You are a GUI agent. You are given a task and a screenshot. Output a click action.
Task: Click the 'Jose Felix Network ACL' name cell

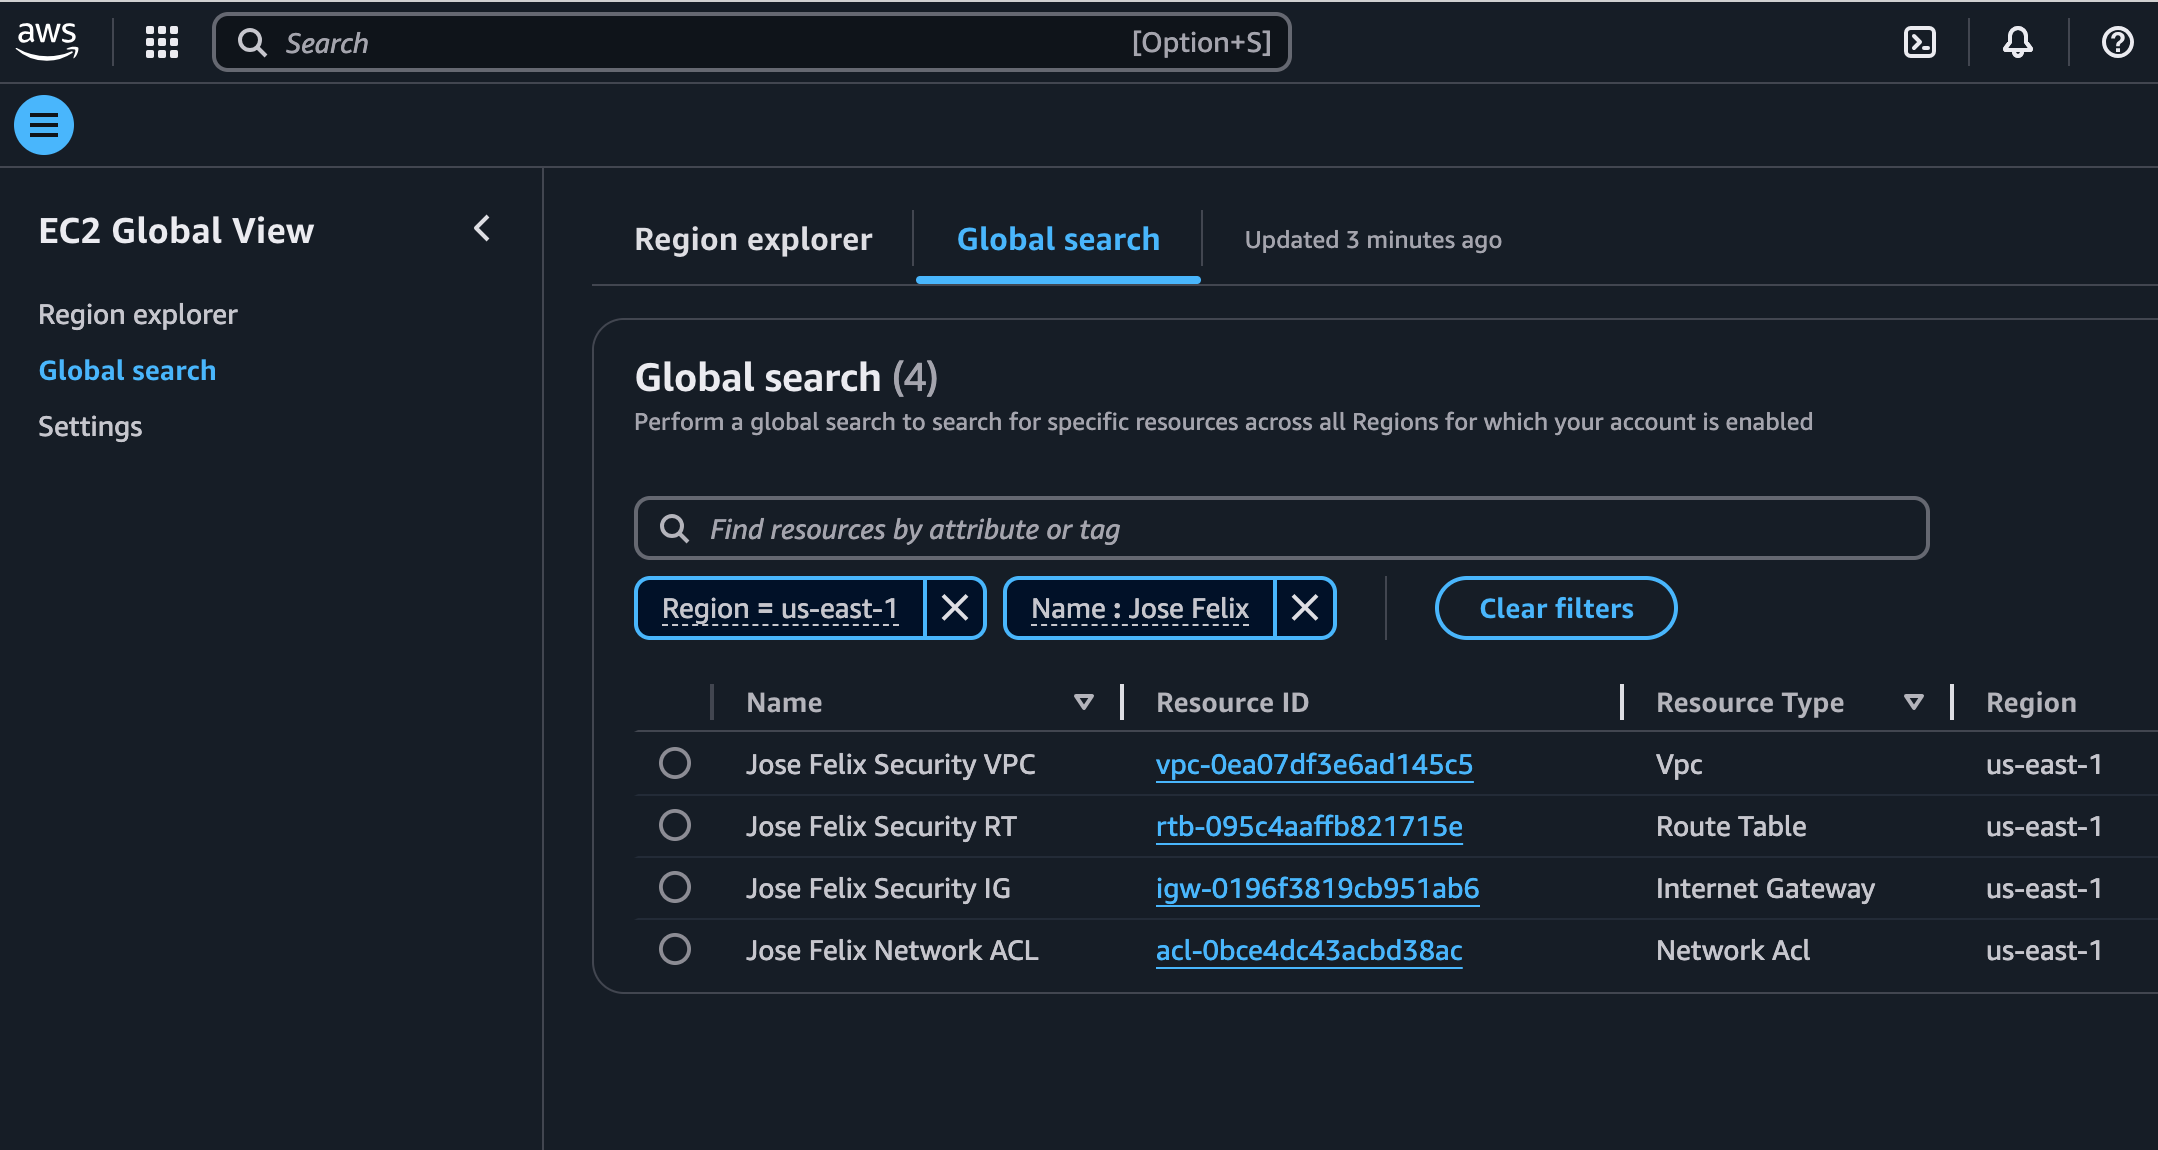tap(892, 950)
